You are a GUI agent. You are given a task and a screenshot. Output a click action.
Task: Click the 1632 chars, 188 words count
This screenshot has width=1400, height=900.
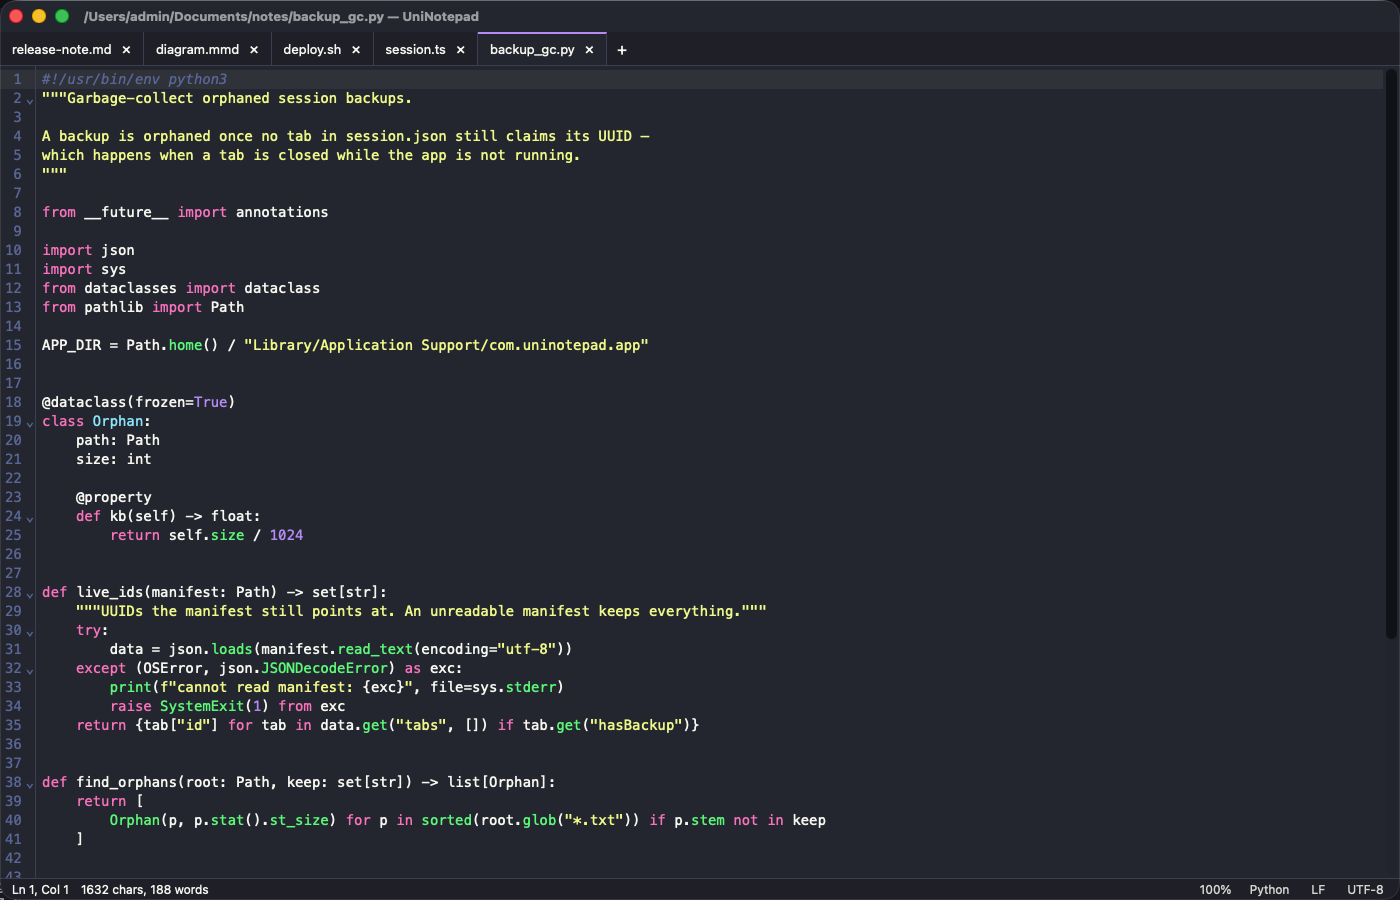145,889
